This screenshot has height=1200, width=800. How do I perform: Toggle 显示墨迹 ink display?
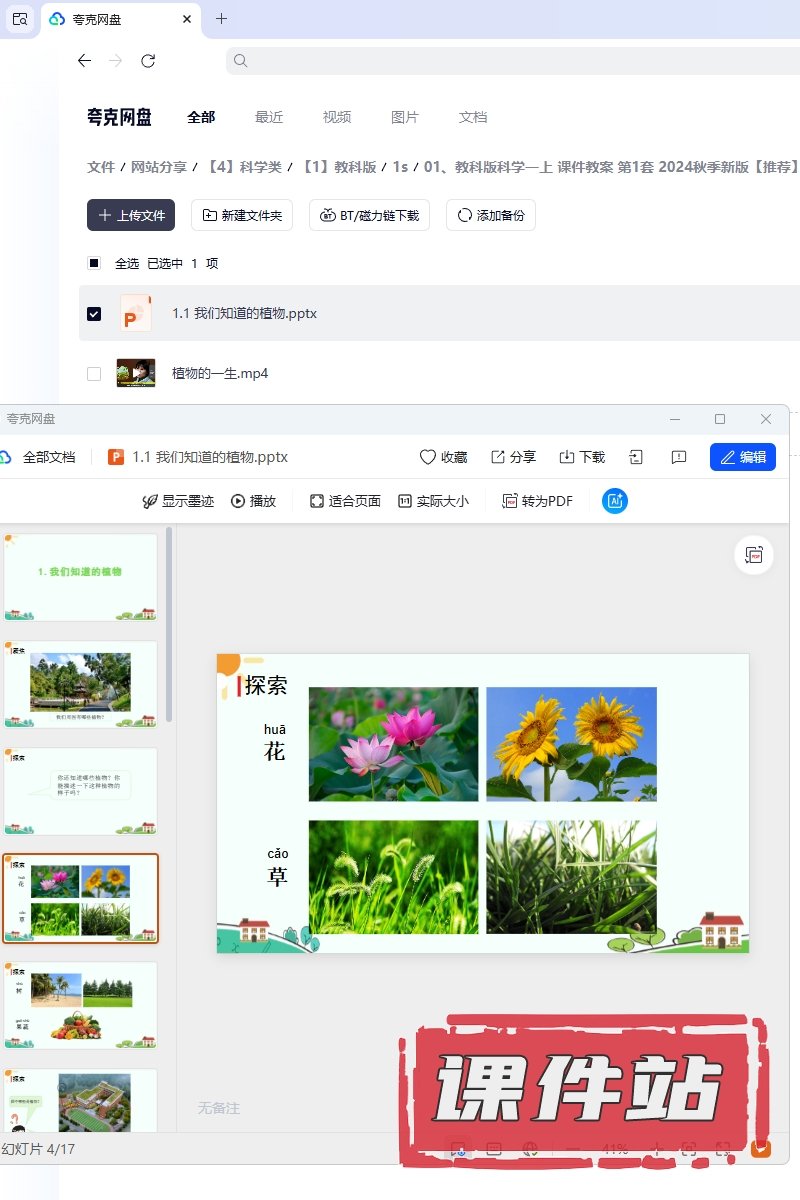coord(150,501)
